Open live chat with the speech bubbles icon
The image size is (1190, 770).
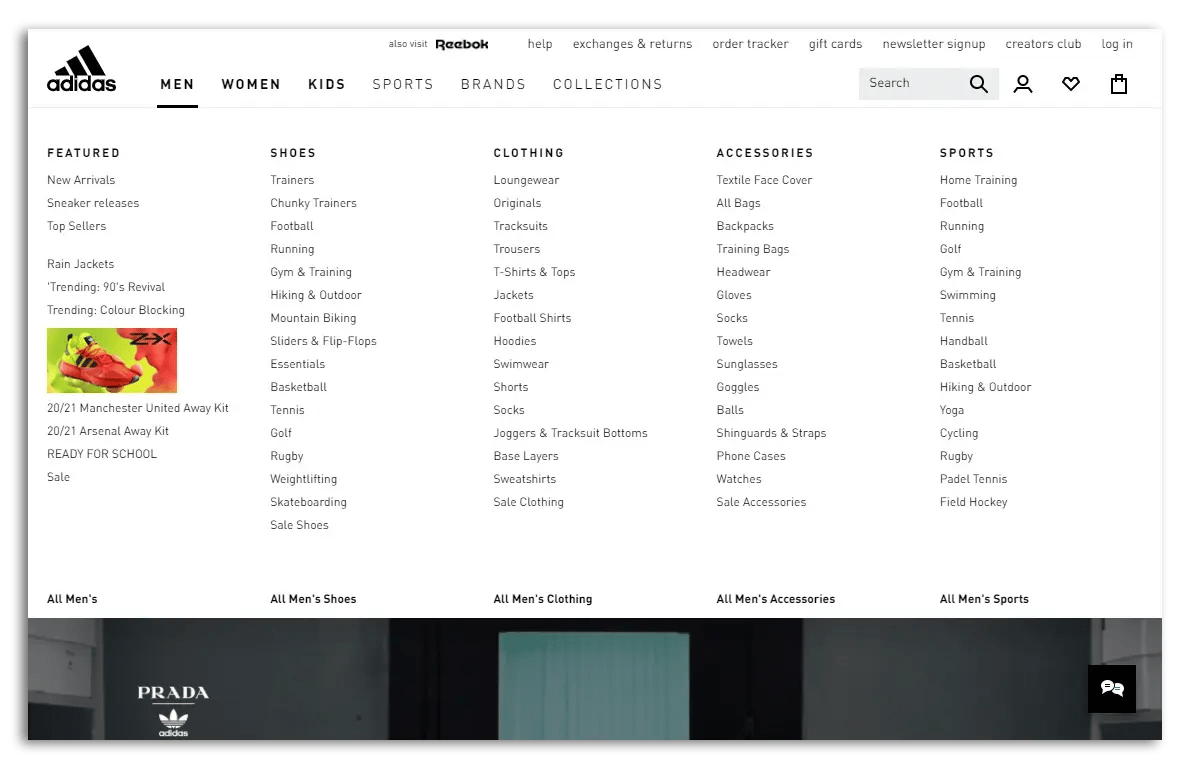click(1112, 688)
